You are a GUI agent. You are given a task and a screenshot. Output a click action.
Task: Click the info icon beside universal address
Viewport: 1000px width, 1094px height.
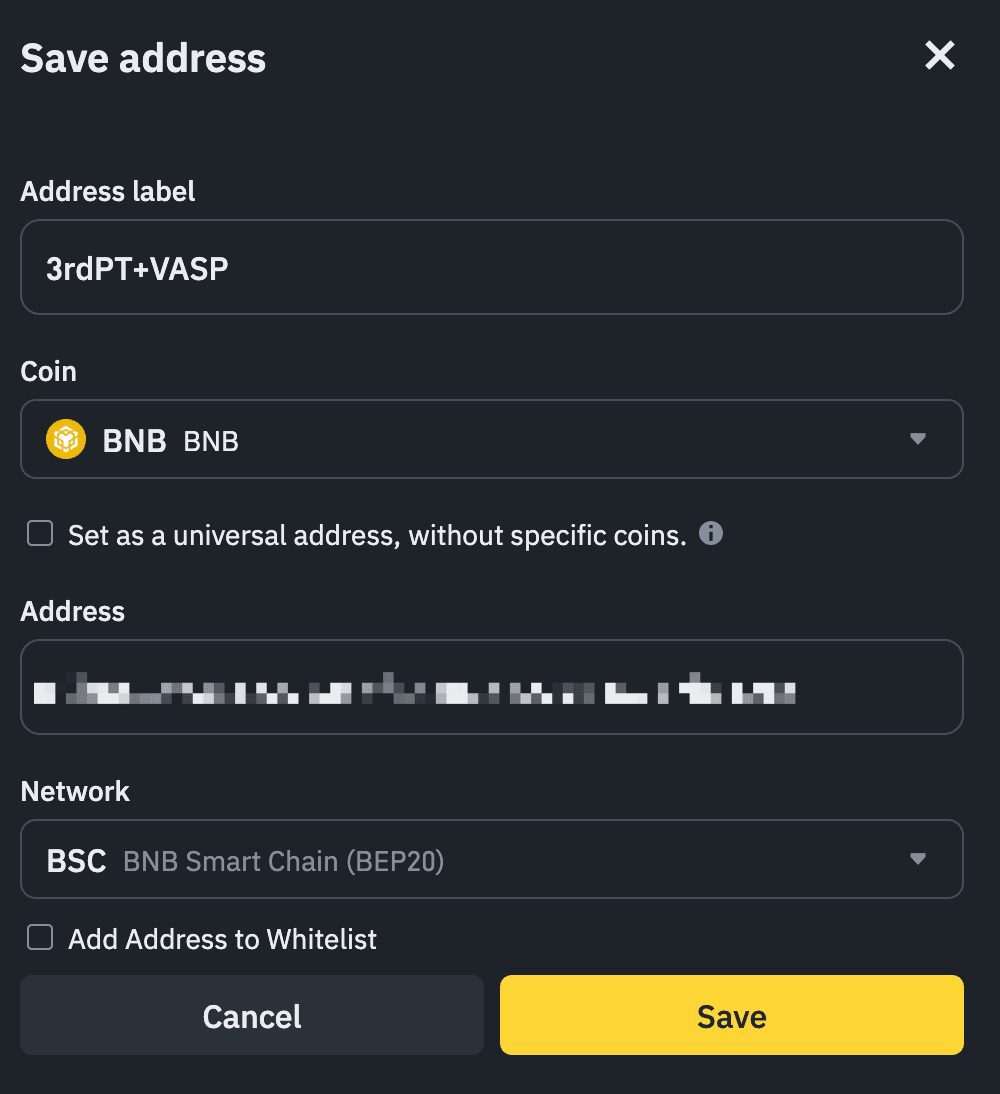tap(710, 533)
